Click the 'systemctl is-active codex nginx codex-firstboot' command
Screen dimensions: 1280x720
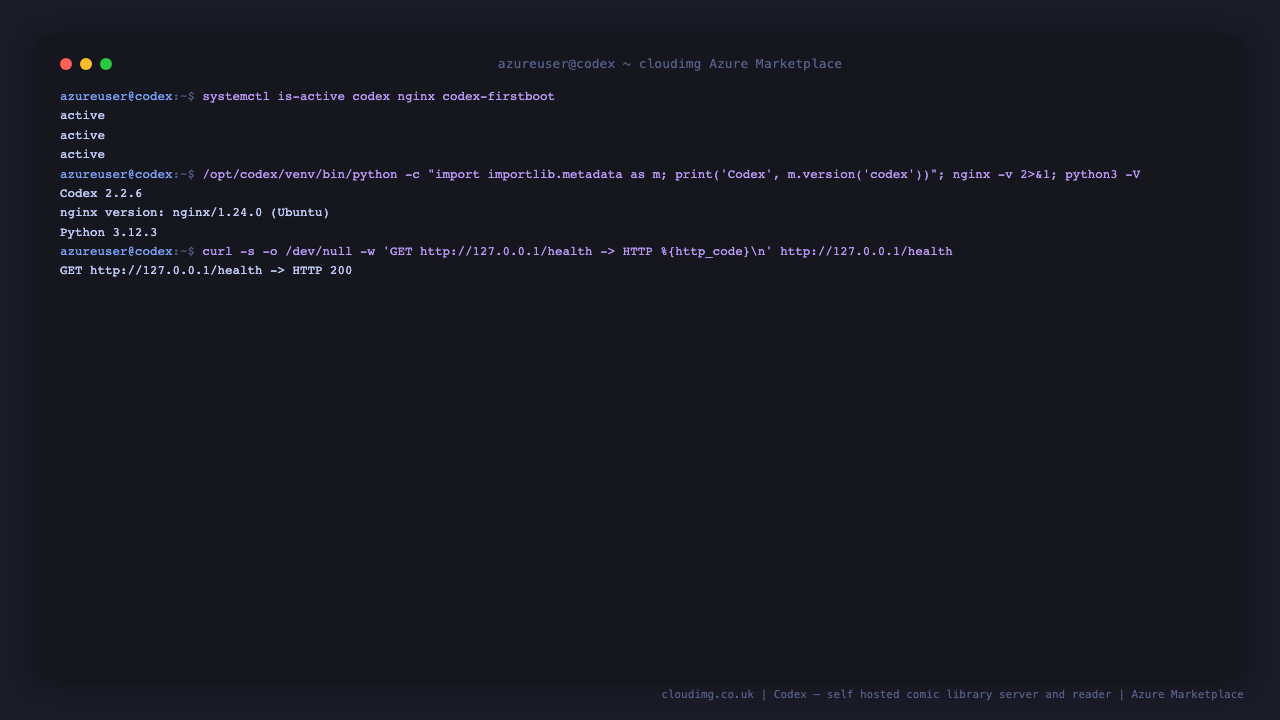[x=378, y=97]
